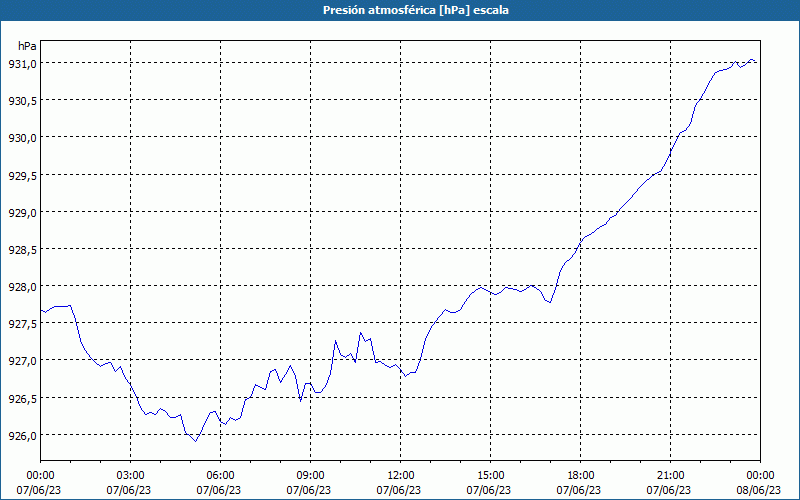Click the 928,5 y-axis value
Viewport: 800px width, 500px height.
click(x=22, y=249)
